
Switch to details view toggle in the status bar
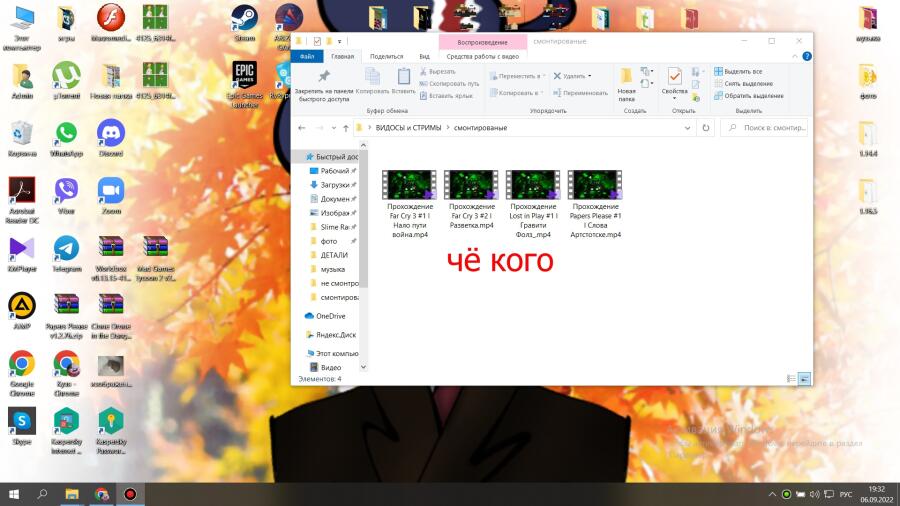pos(791,379)
